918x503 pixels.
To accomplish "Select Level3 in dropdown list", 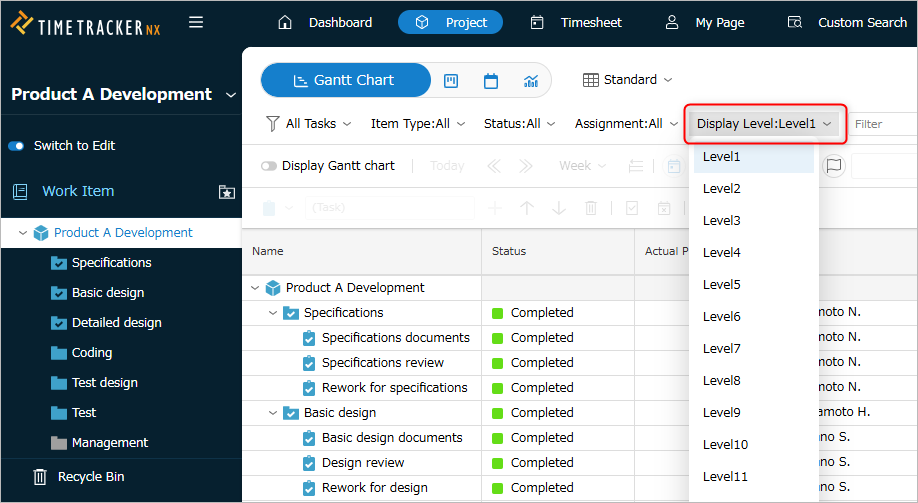I will (x=754, y=221).
